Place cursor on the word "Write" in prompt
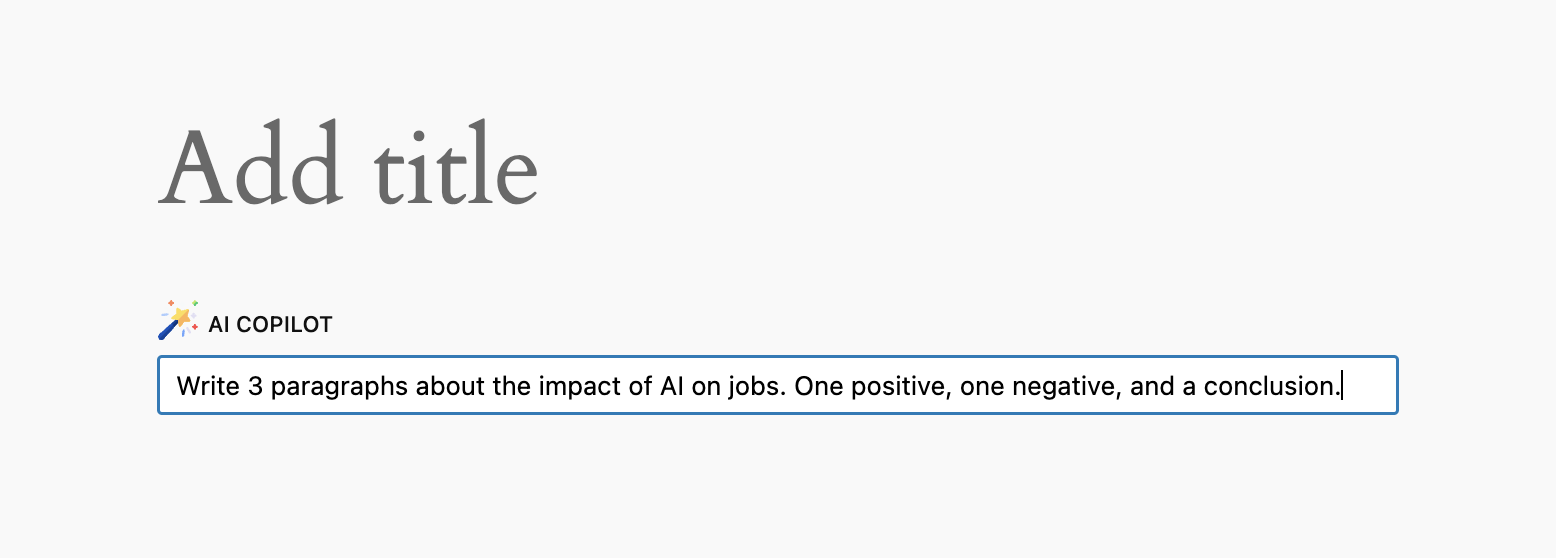This screenshot has height=558, width=1556. [207, 386]
